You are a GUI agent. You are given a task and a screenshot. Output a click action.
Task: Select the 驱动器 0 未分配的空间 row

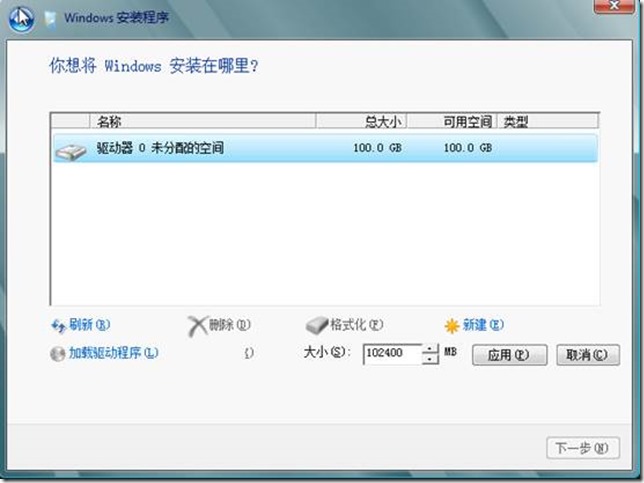pos(325,148)
